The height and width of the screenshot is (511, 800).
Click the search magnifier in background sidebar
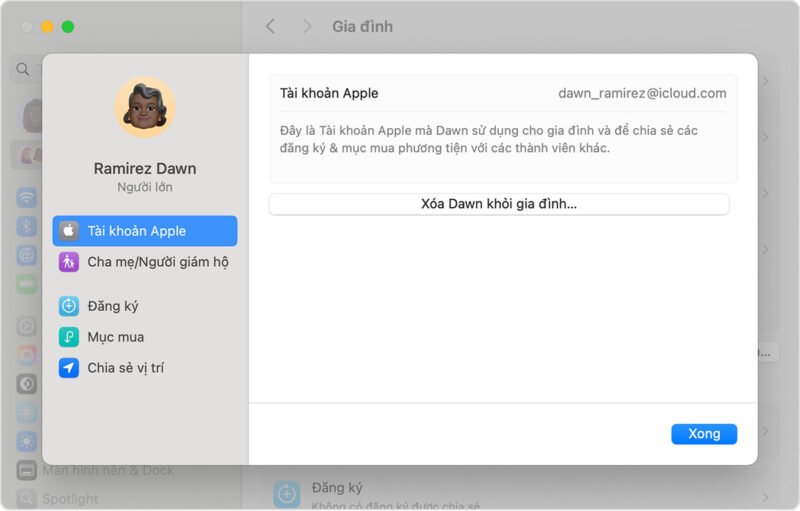pos(22,69)
